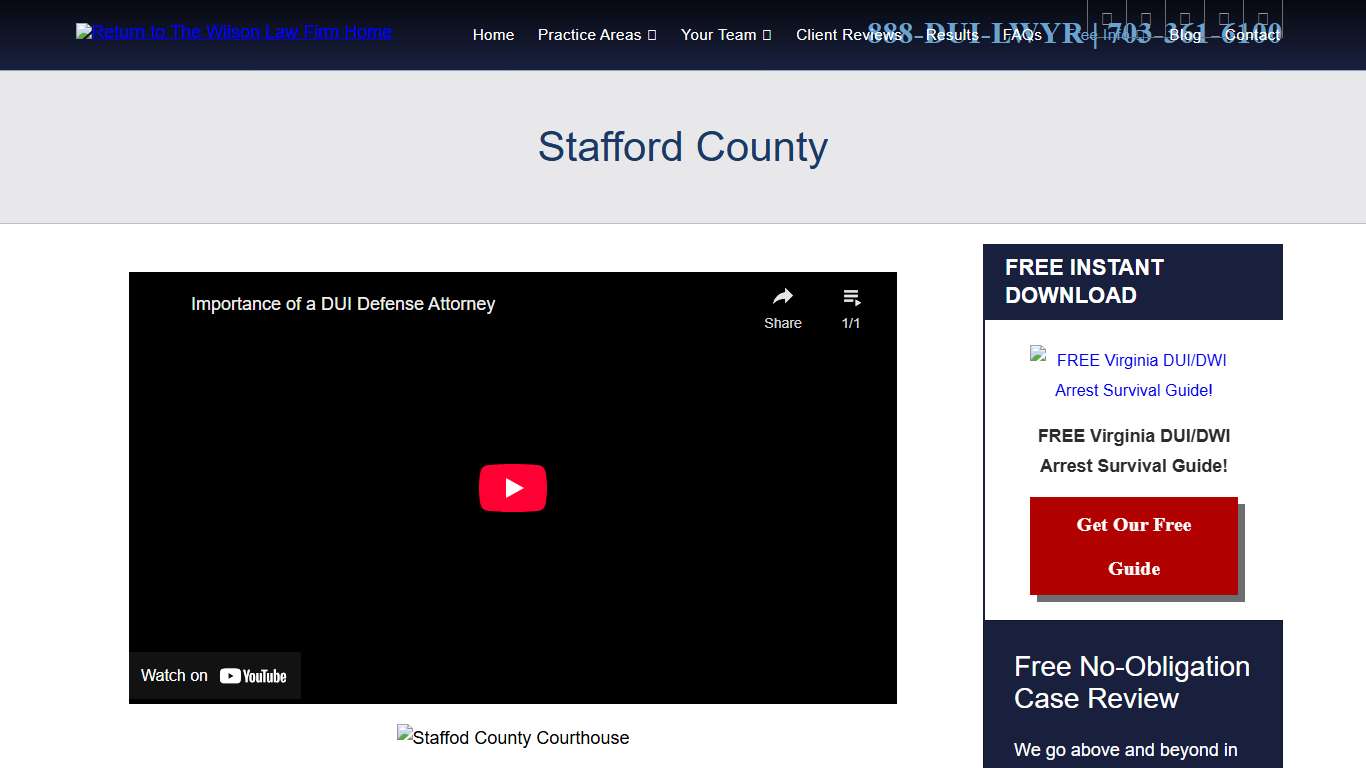Image resolution: width=1366 pixels, height=768 pixels.
Task: Click the FREE Virginia DUI/DWI Arrest Survival Guide link
Action: click(1133, 374)
